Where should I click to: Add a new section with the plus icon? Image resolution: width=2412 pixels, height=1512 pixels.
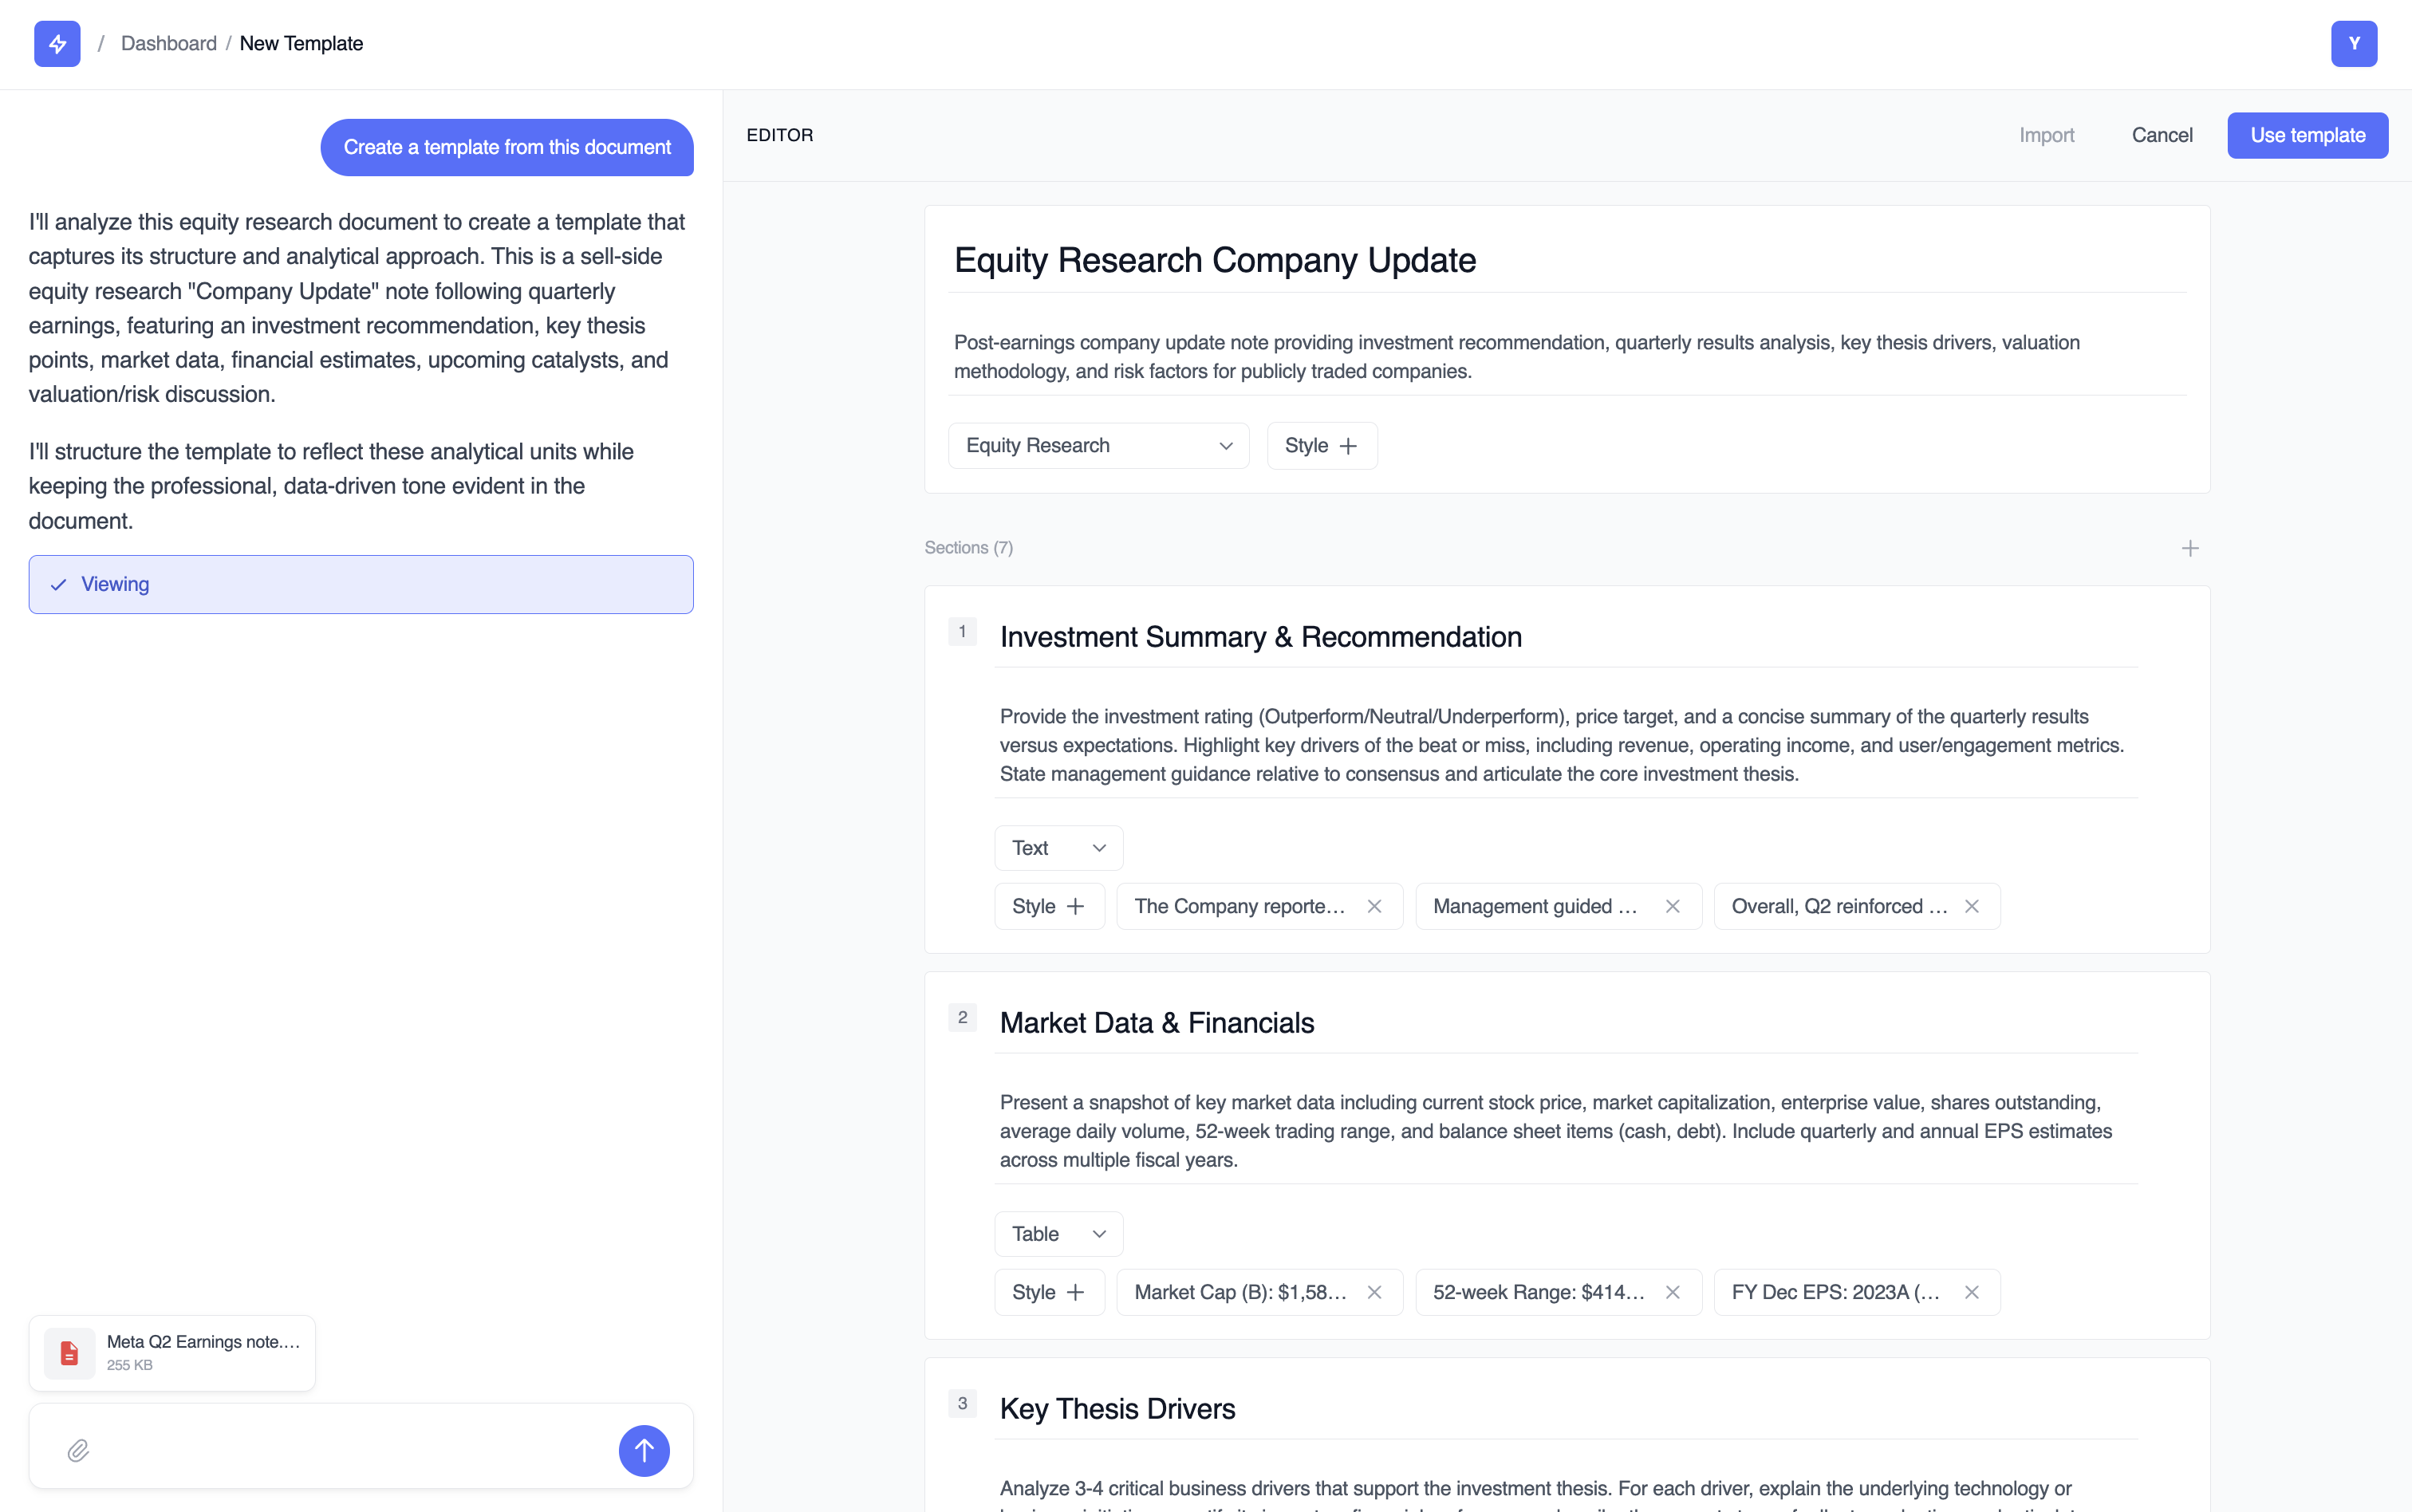pyautogui.click(x=2190, y=547)
